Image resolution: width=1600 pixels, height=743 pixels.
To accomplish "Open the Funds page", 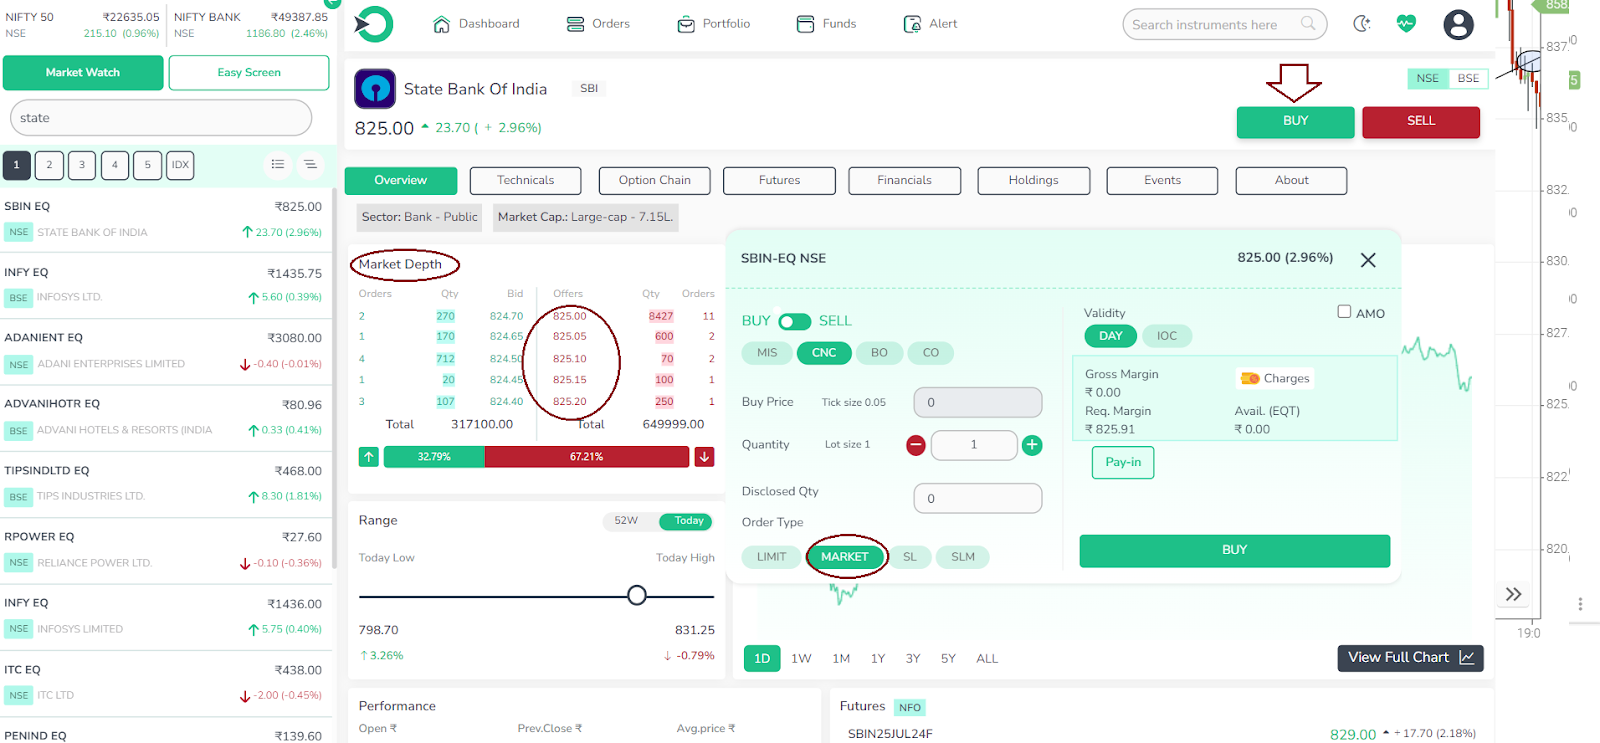I will (826, 24).
